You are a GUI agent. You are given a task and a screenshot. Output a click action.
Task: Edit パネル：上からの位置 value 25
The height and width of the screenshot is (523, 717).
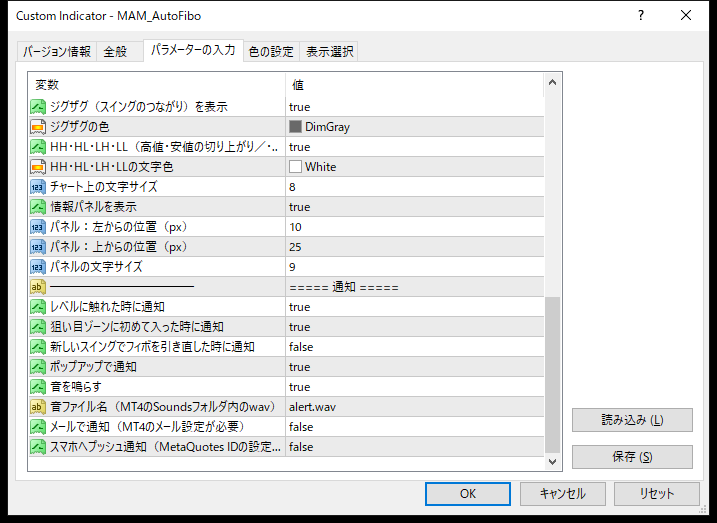coord(415,247)
